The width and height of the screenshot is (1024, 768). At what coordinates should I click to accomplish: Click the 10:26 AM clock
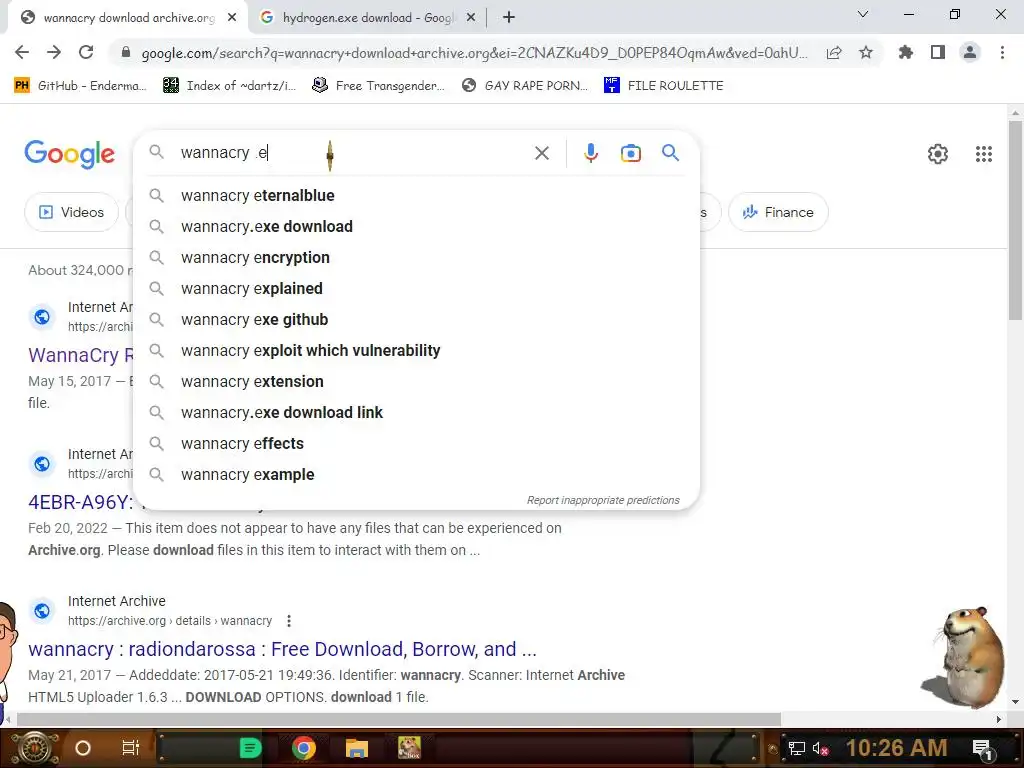[x=897, y=748]
